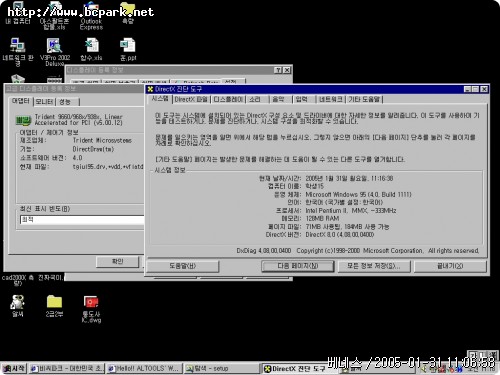Open the 기타 도움말 tab

(x=364, y=99)
